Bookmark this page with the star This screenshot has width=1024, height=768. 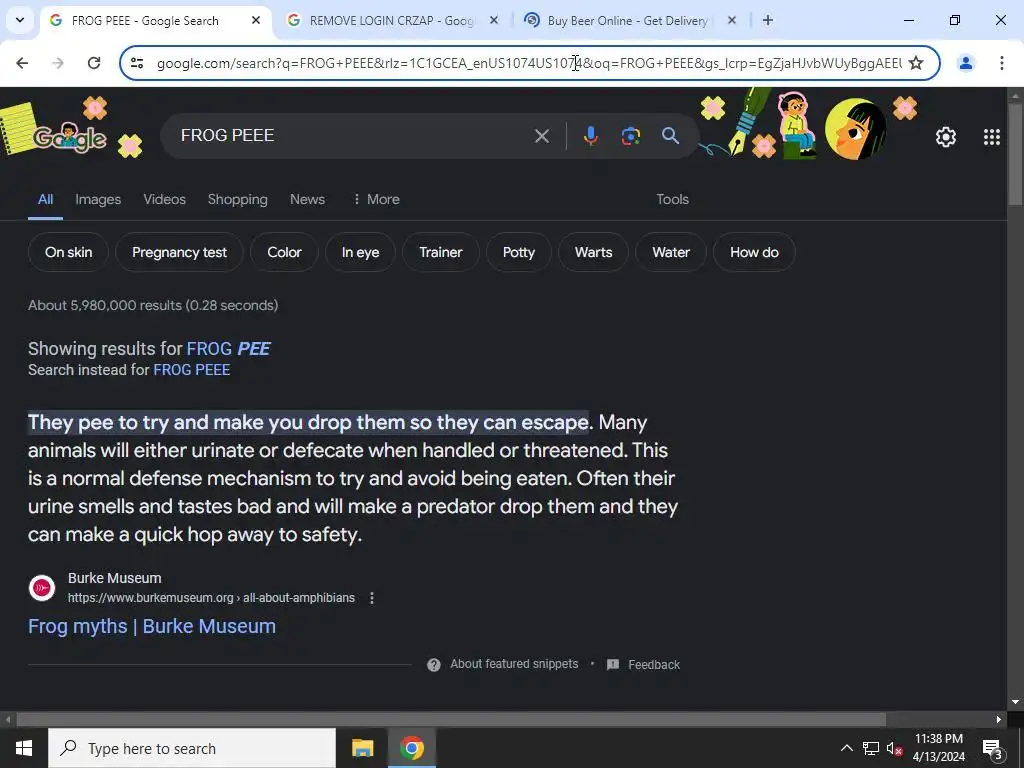click(916, 63)
